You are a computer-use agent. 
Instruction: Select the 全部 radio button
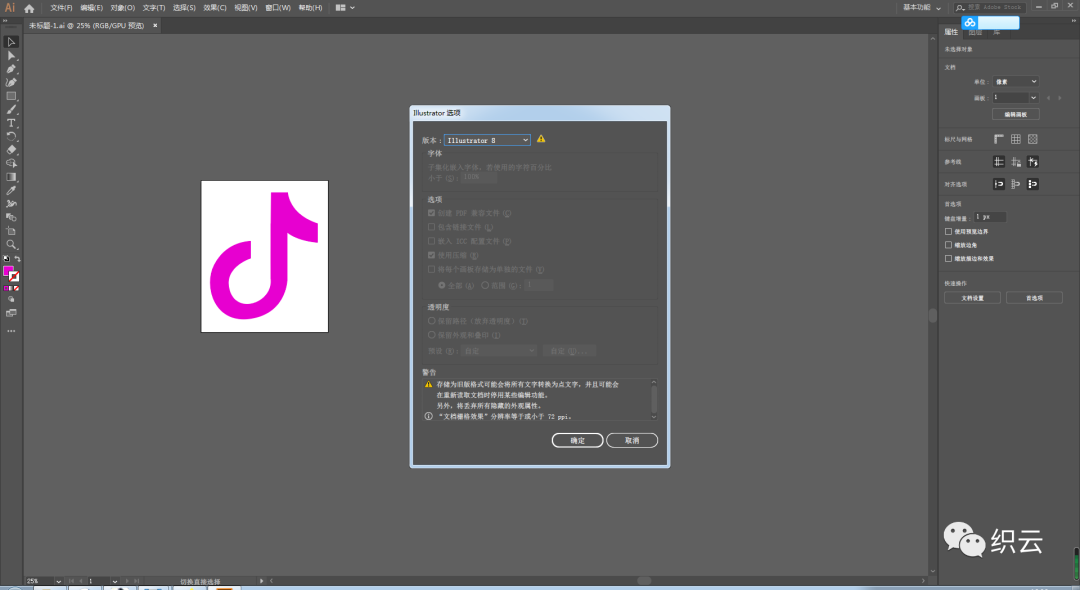442,285
